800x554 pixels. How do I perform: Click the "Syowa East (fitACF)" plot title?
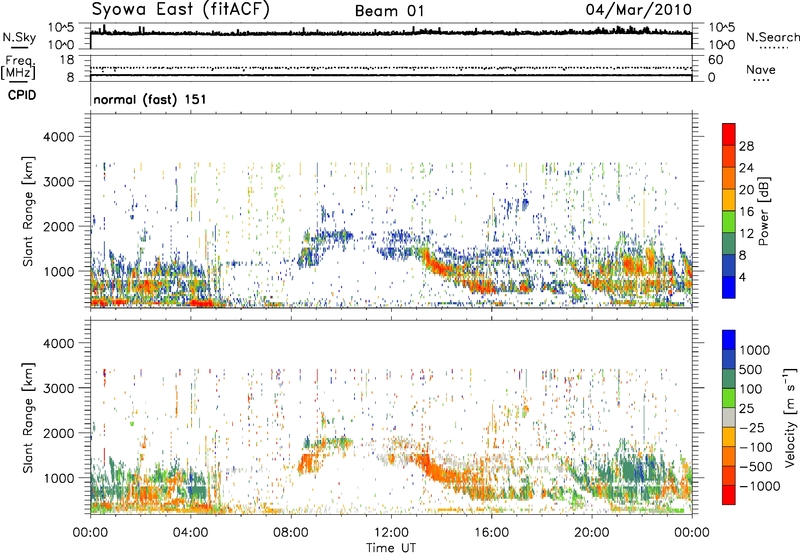coord(180,9)
